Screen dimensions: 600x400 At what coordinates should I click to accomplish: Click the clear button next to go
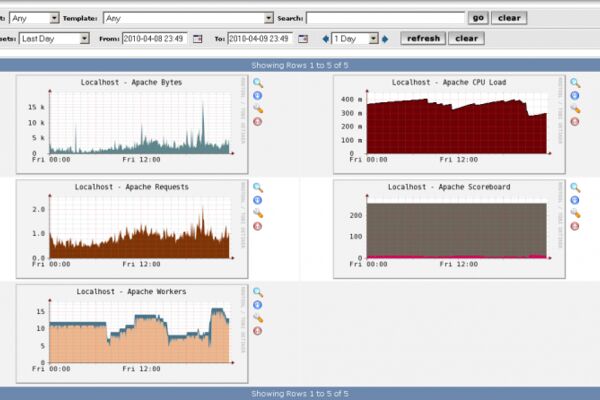tap(509, 18)
